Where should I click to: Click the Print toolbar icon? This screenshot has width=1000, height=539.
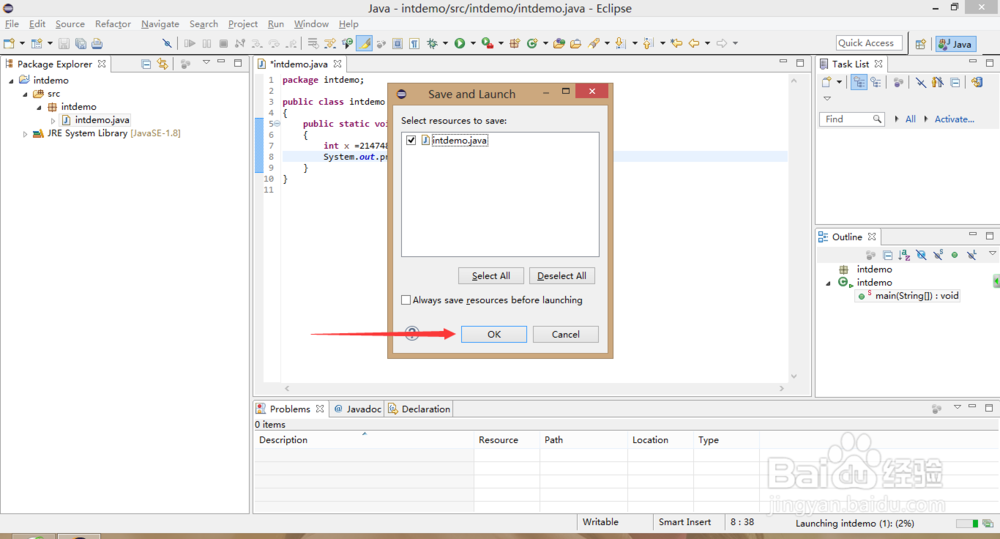pyautogui.click(x=97, y=43)
